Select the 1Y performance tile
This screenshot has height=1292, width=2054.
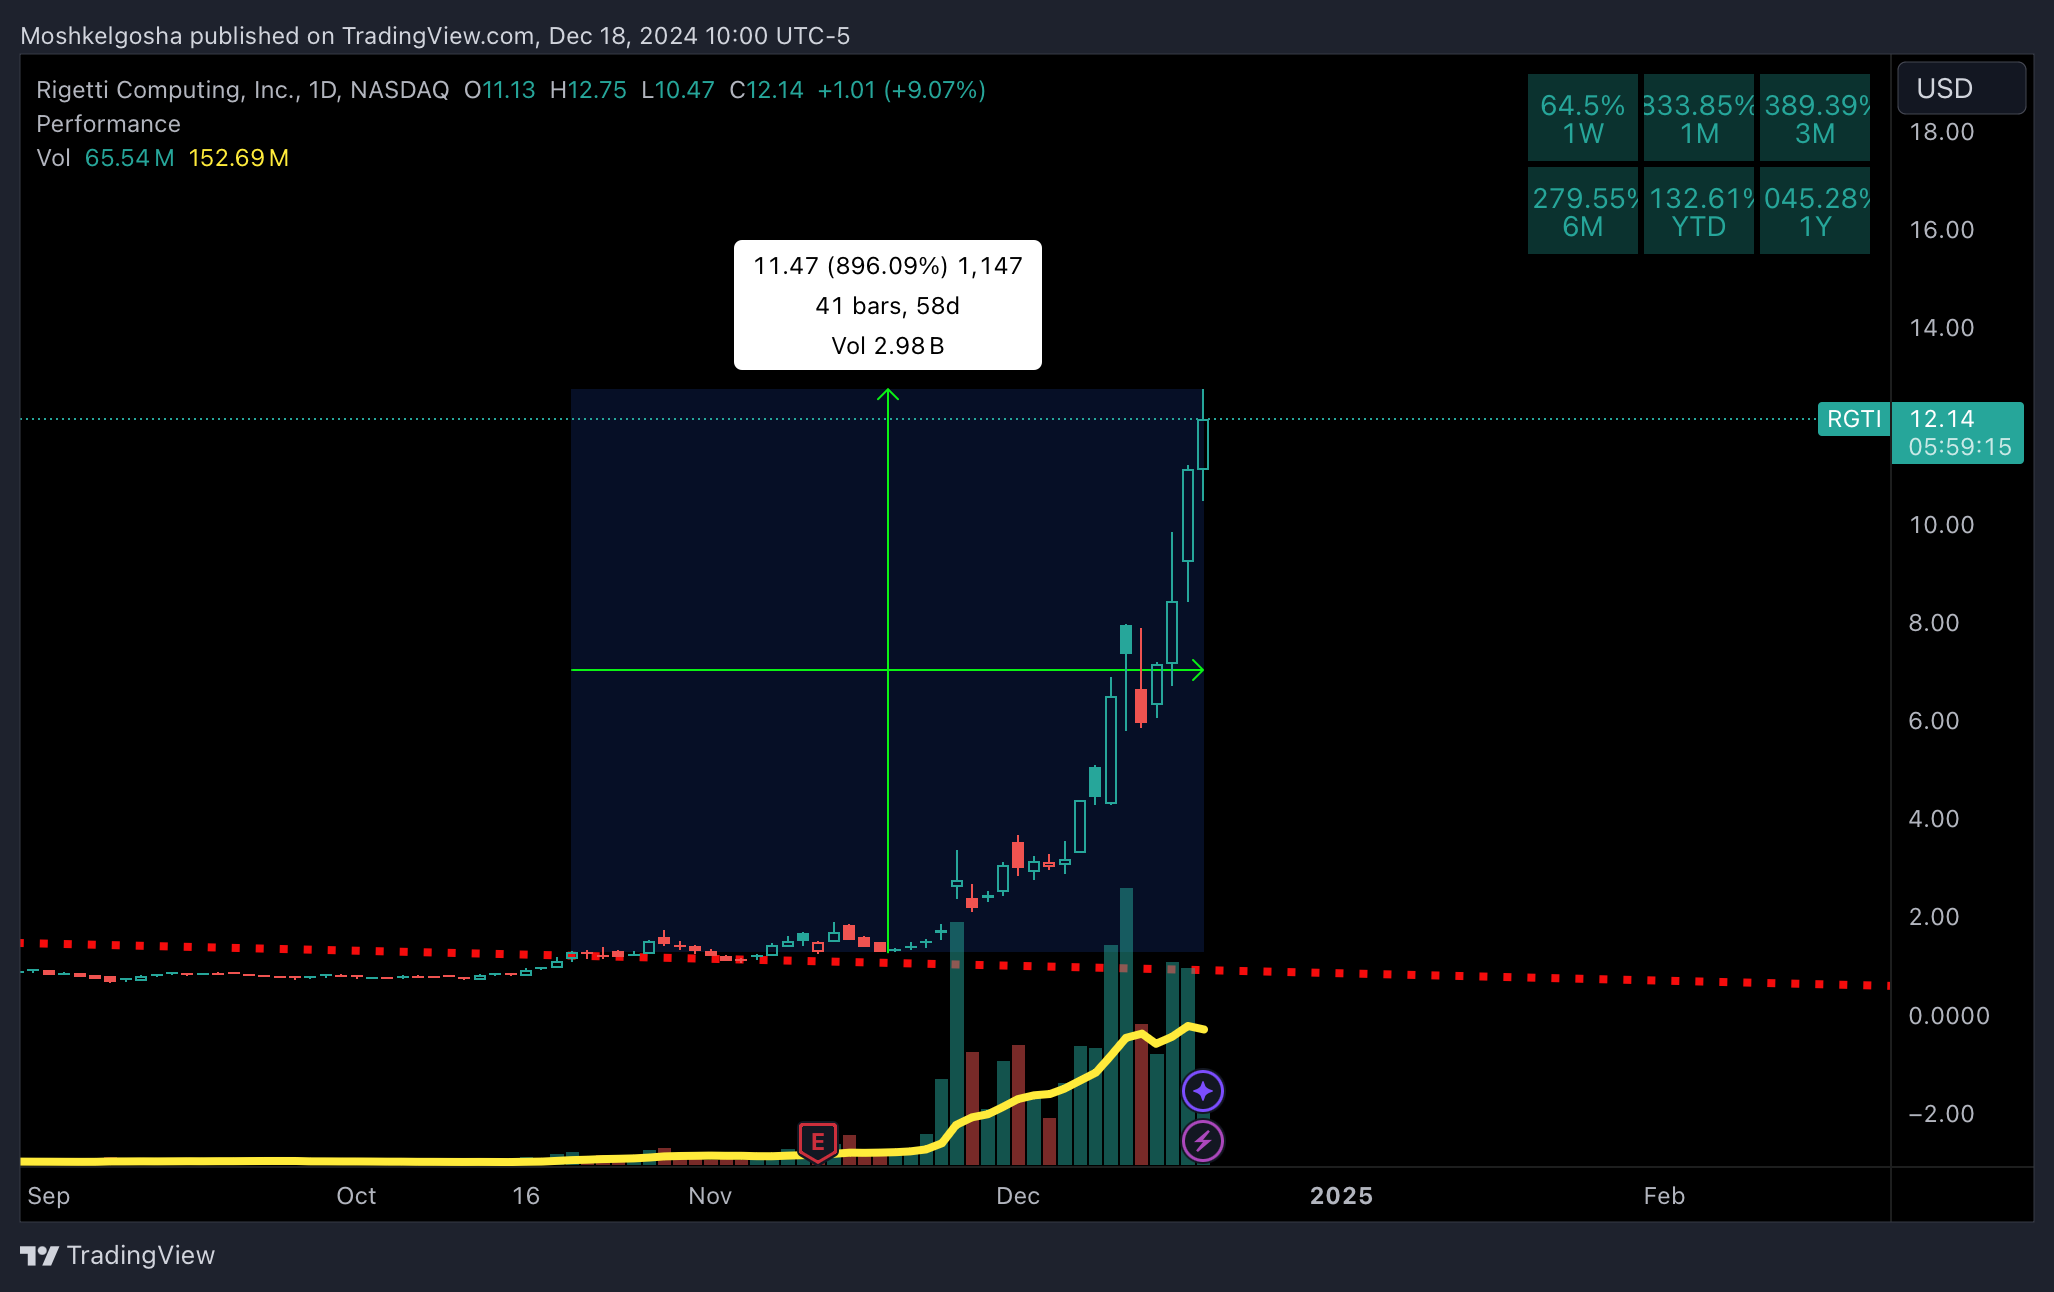tap(1815, 211)
